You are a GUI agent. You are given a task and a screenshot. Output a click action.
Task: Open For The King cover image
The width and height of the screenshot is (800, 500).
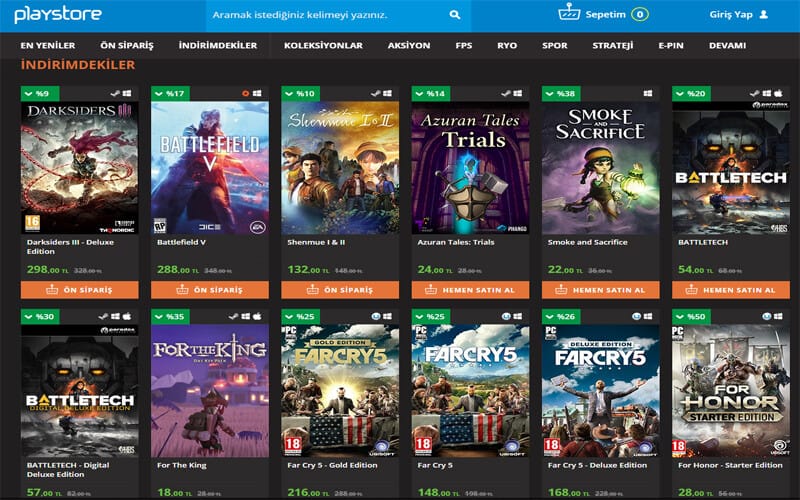pyautogui.click(x=210, y=391)
